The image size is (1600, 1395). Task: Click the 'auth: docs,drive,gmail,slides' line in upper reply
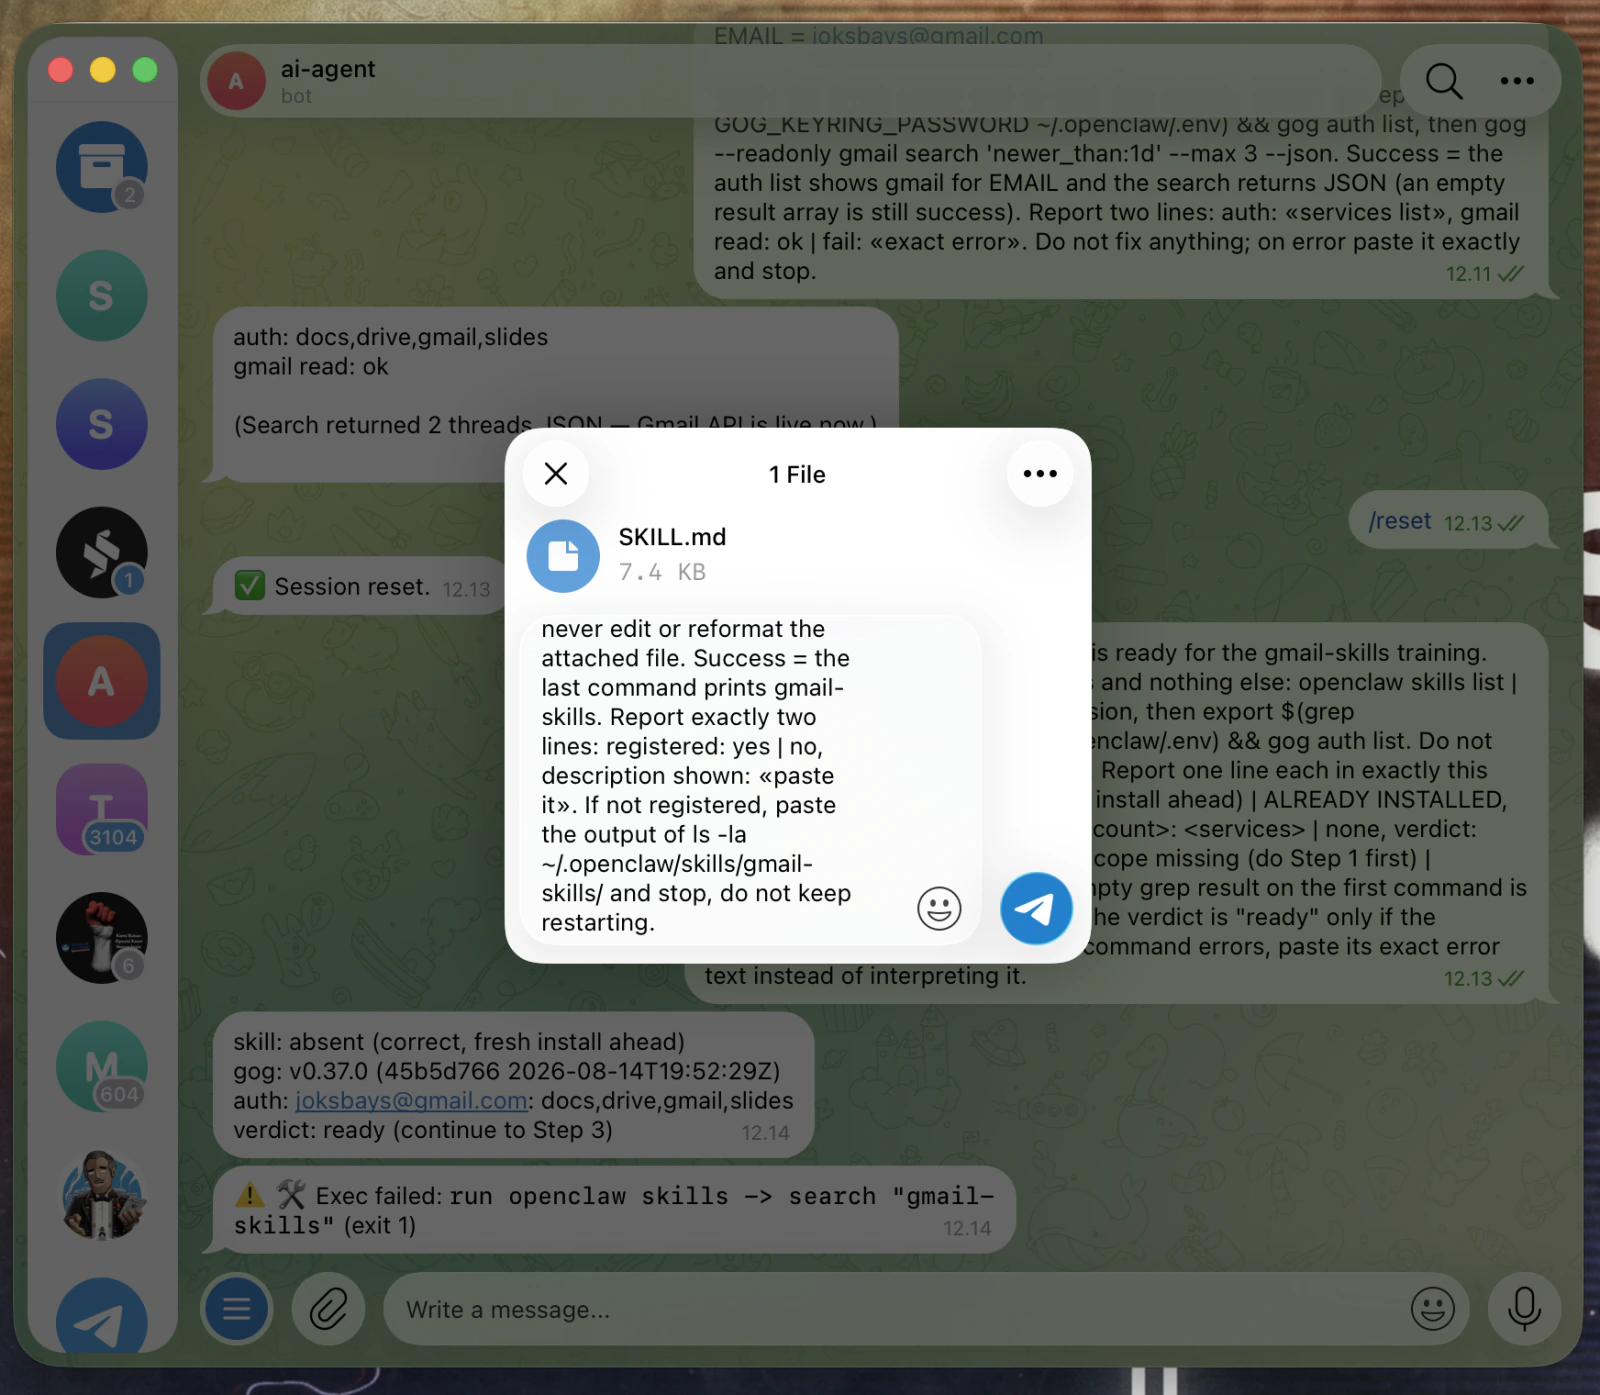[390, 337]
